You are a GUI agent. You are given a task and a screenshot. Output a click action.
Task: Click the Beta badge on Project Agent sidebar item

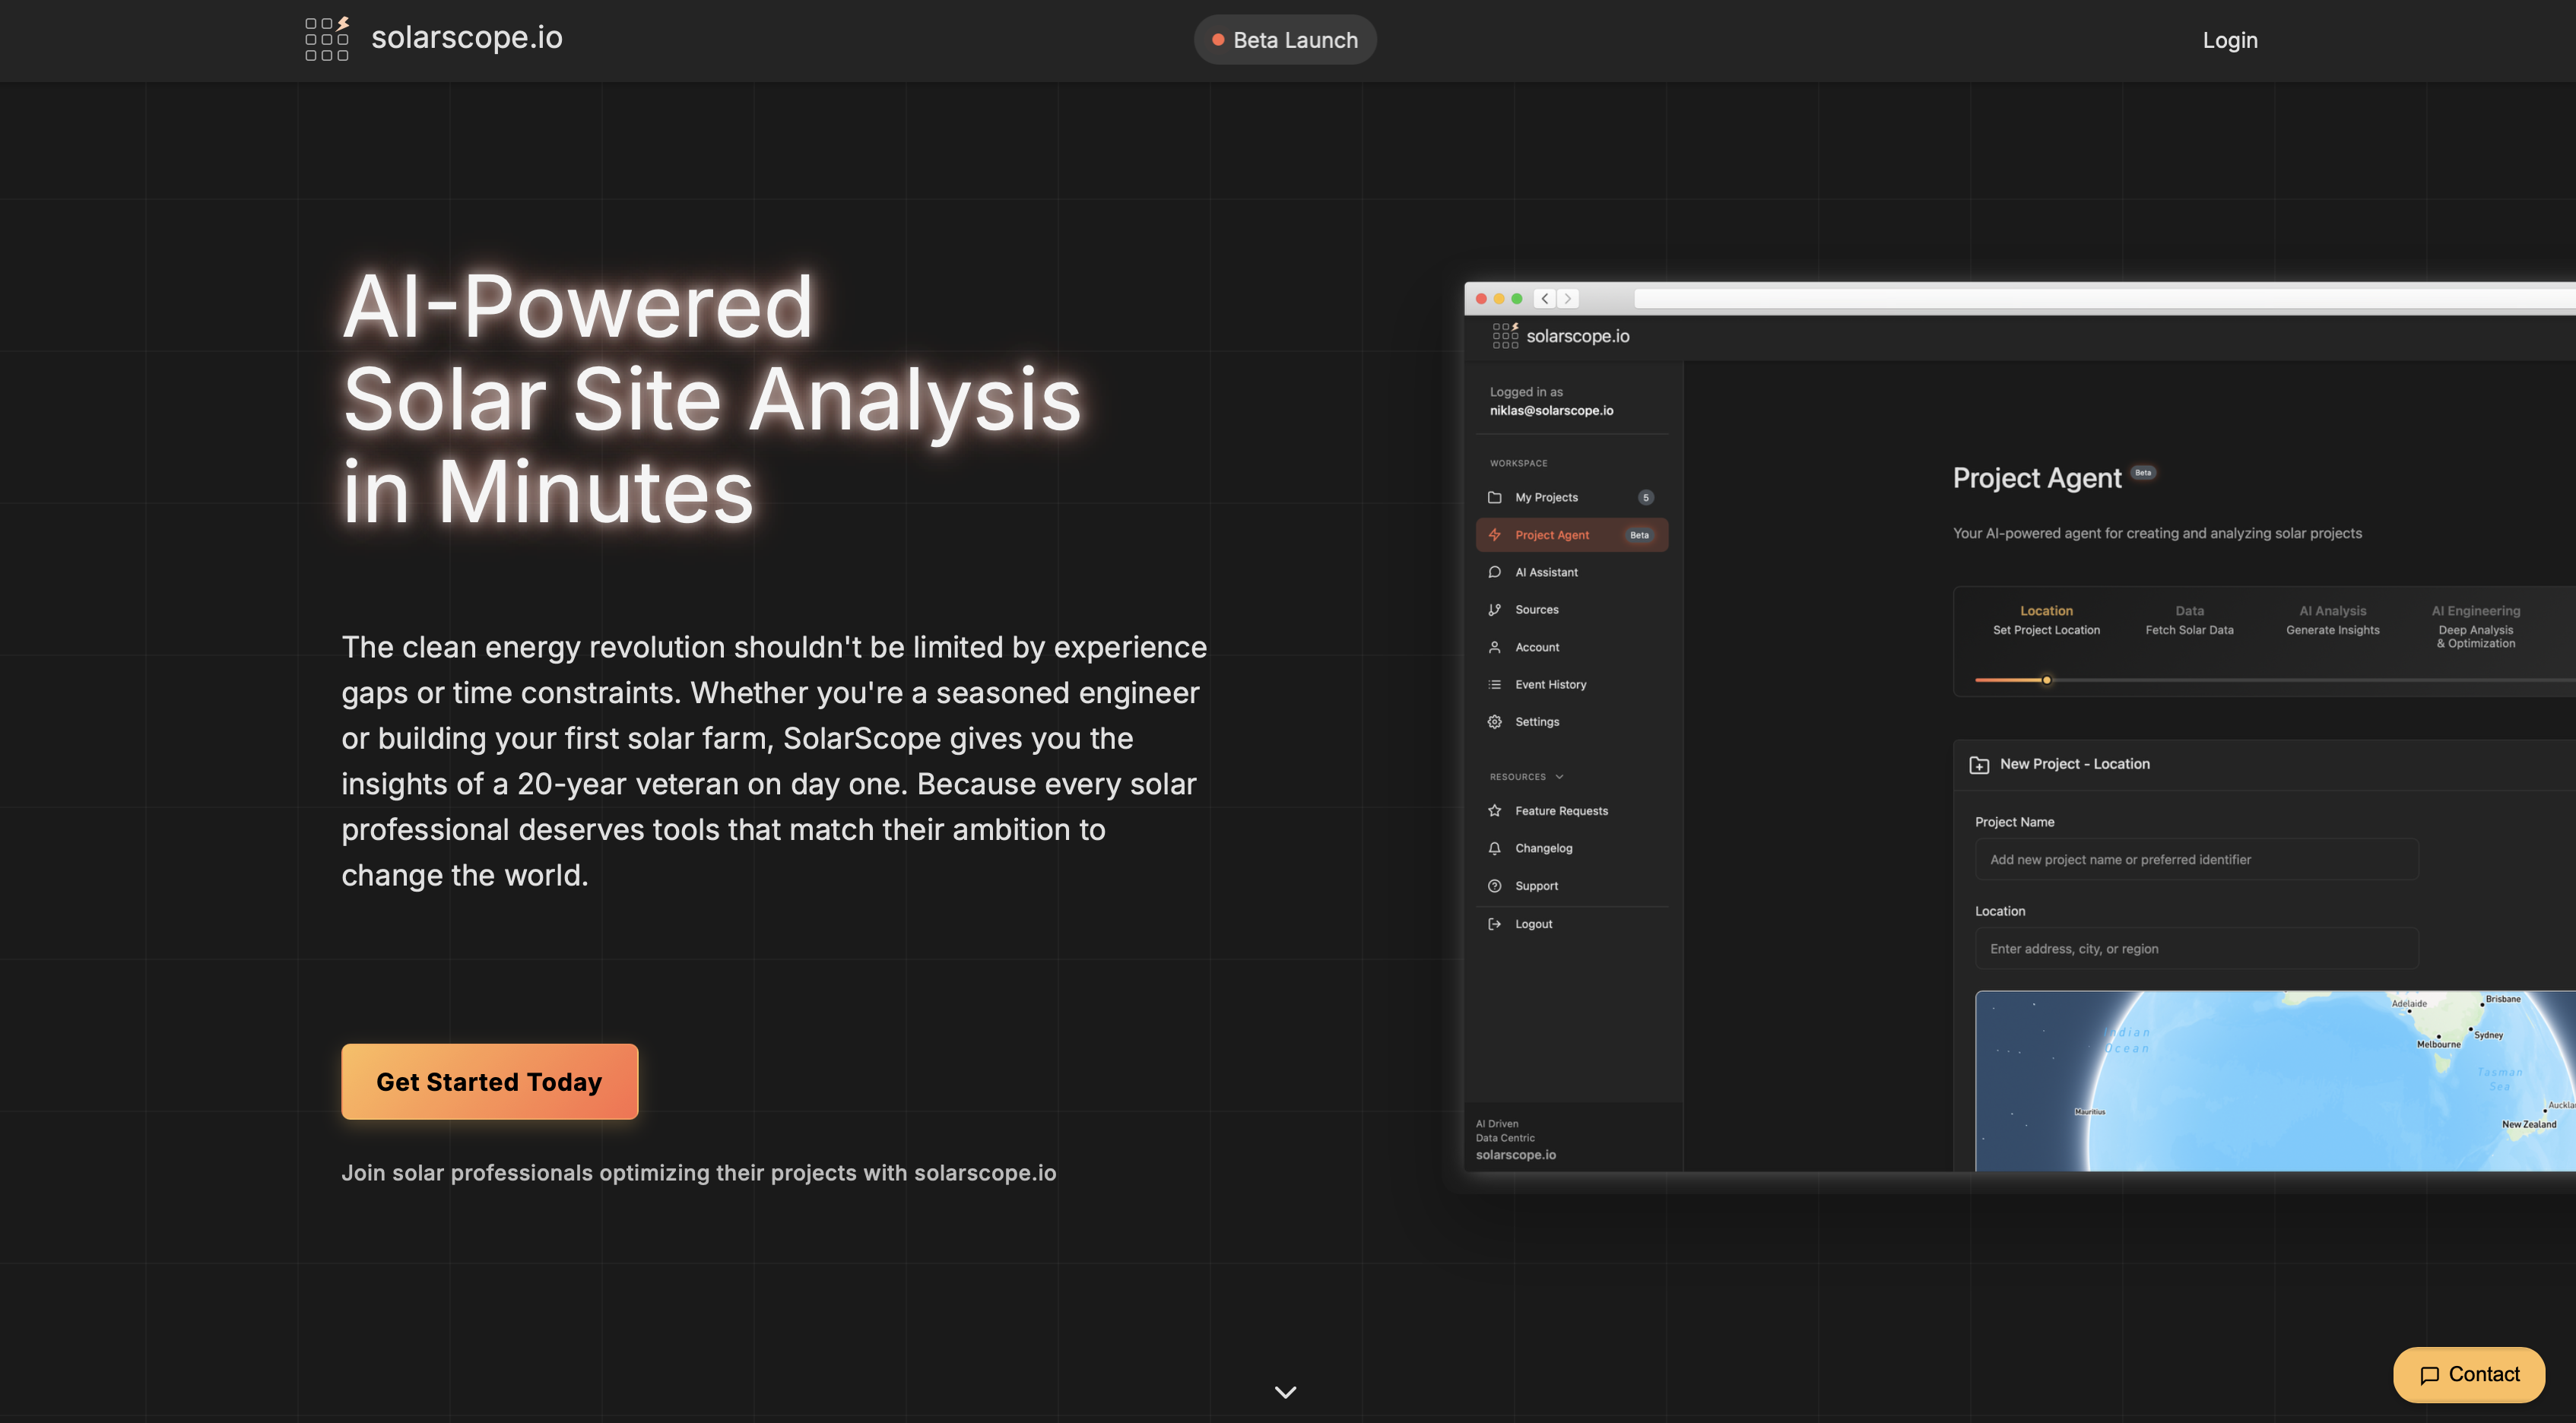(1640, 535)
